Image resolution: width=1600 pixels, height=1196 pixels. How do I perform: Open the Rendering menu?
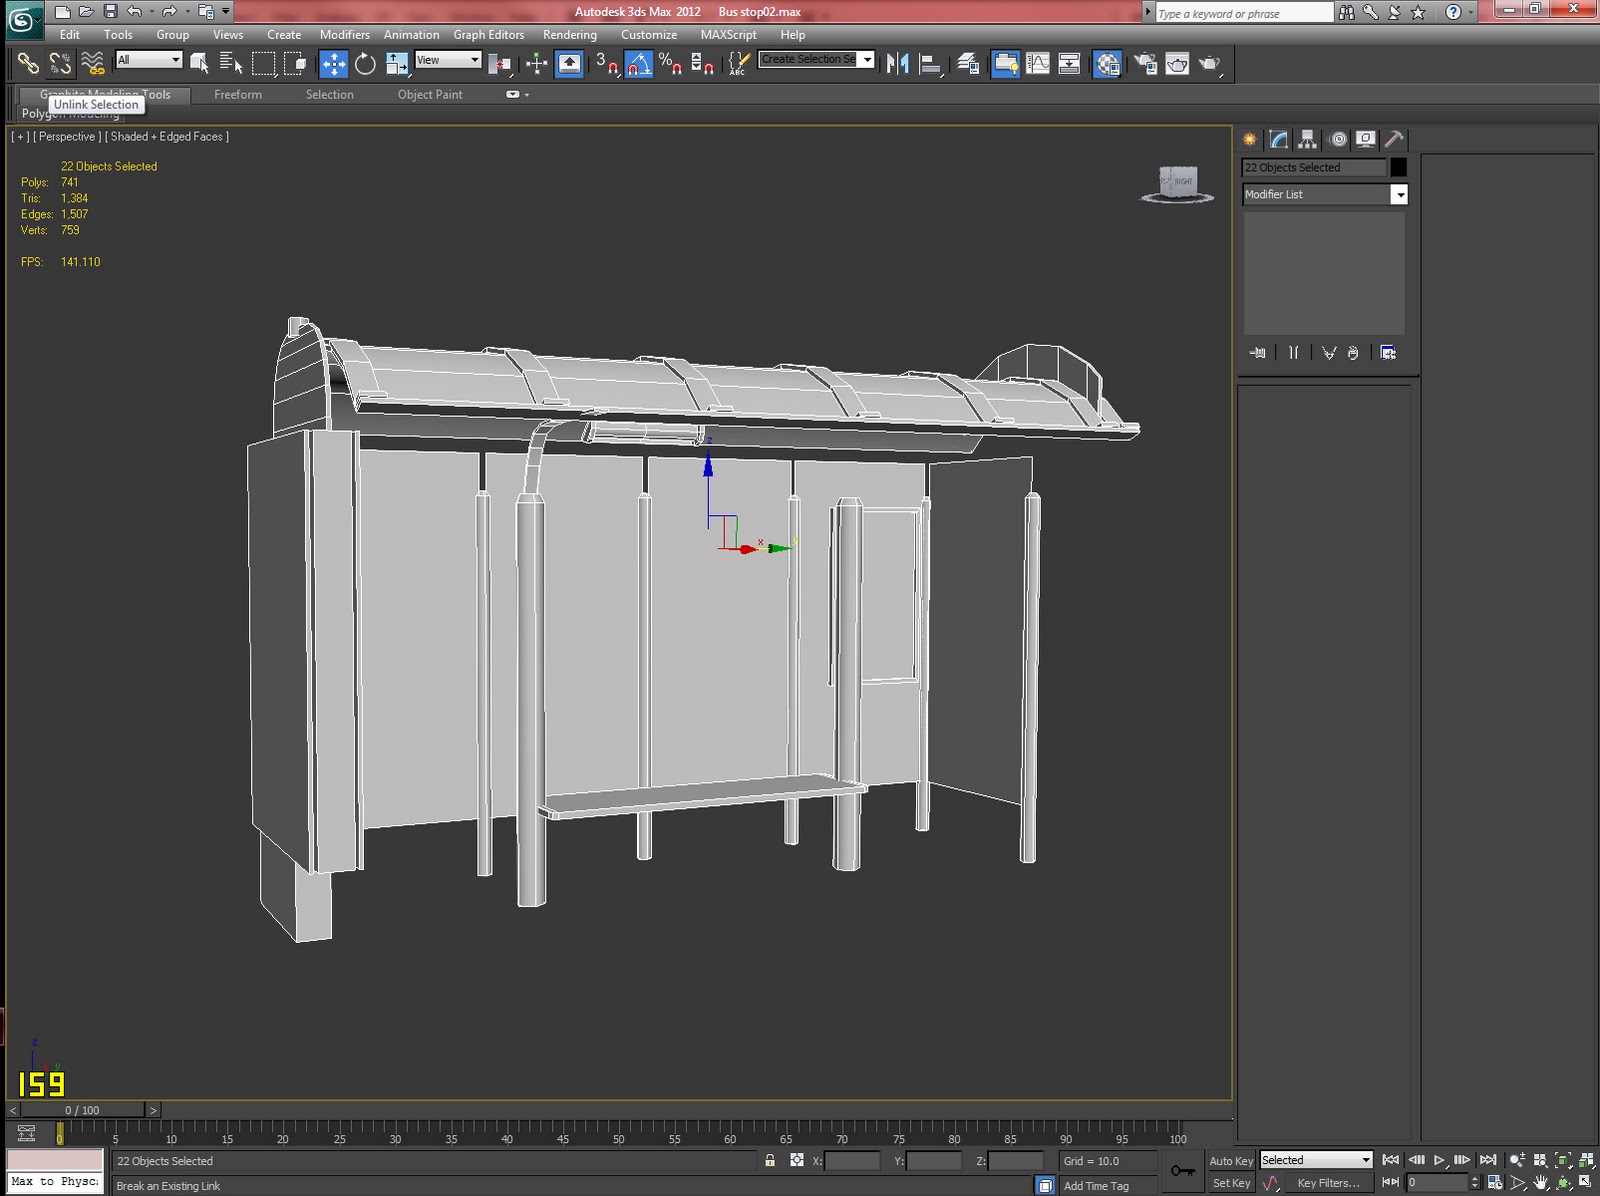pos(569,35)
